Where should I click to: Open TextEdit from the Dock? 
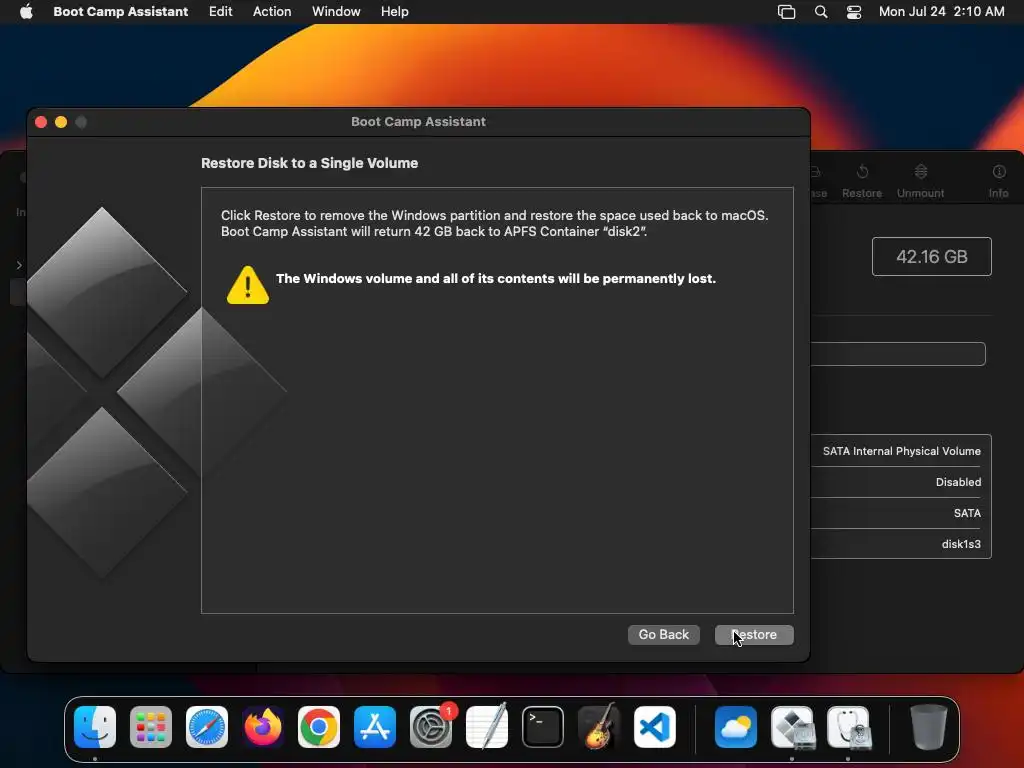click(487, 727)
